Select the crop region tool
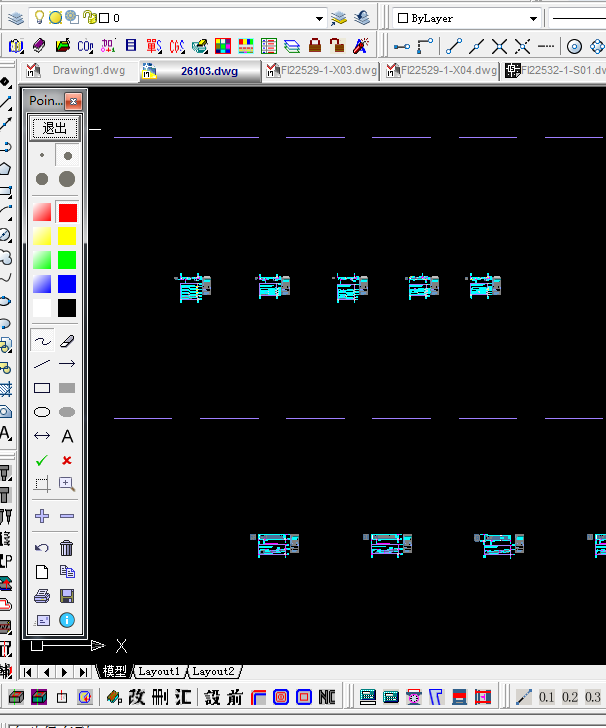Viewport: 606px width, 728px height. 42,484
